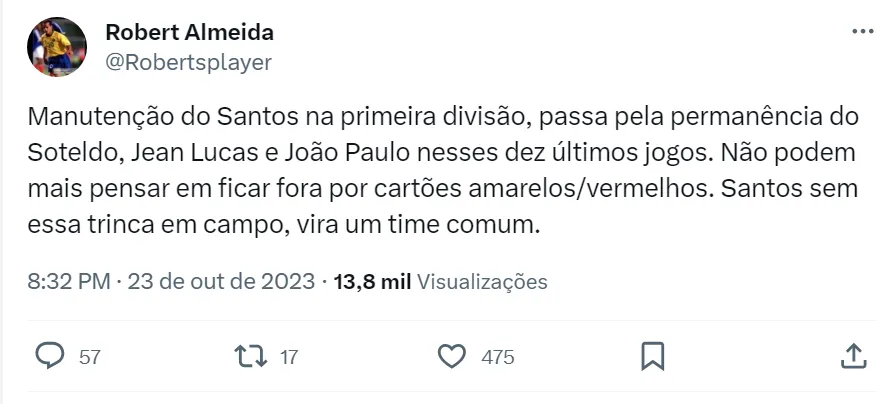Click the Visualizações label

(482, 282)
